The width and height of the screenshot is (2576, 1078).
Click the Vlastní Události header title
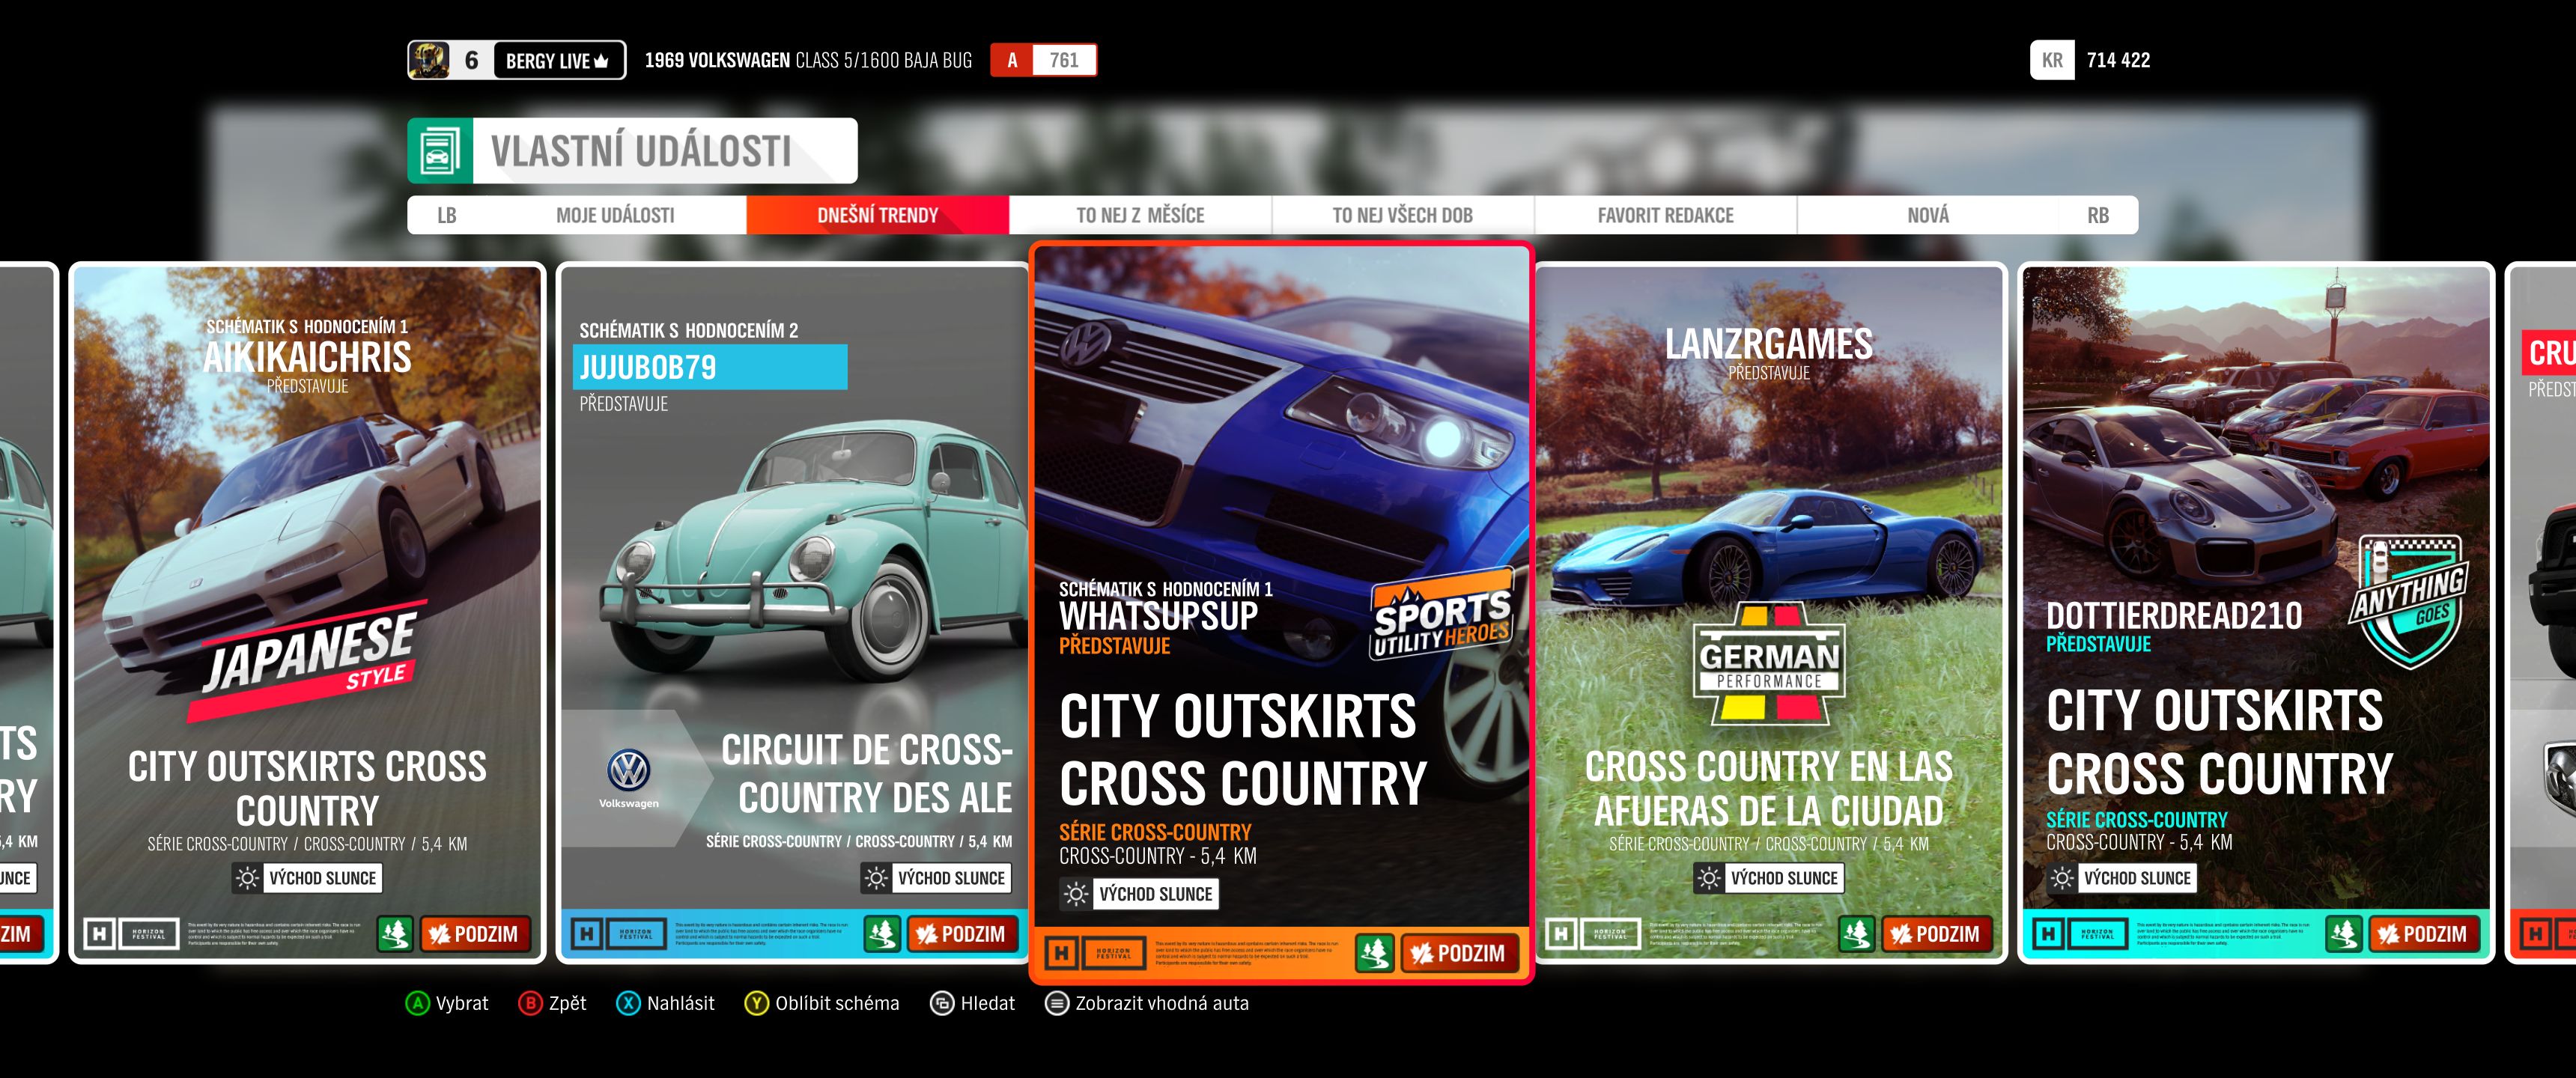point(641,151)
